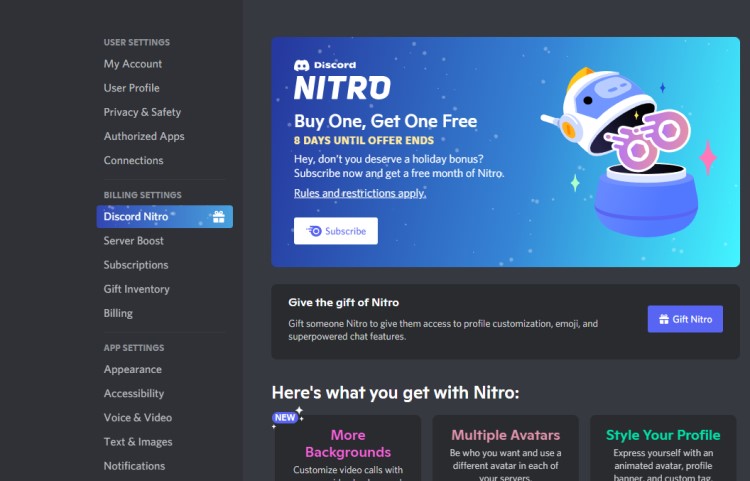
Task: Open the Connections settings page
Action: 133,160
